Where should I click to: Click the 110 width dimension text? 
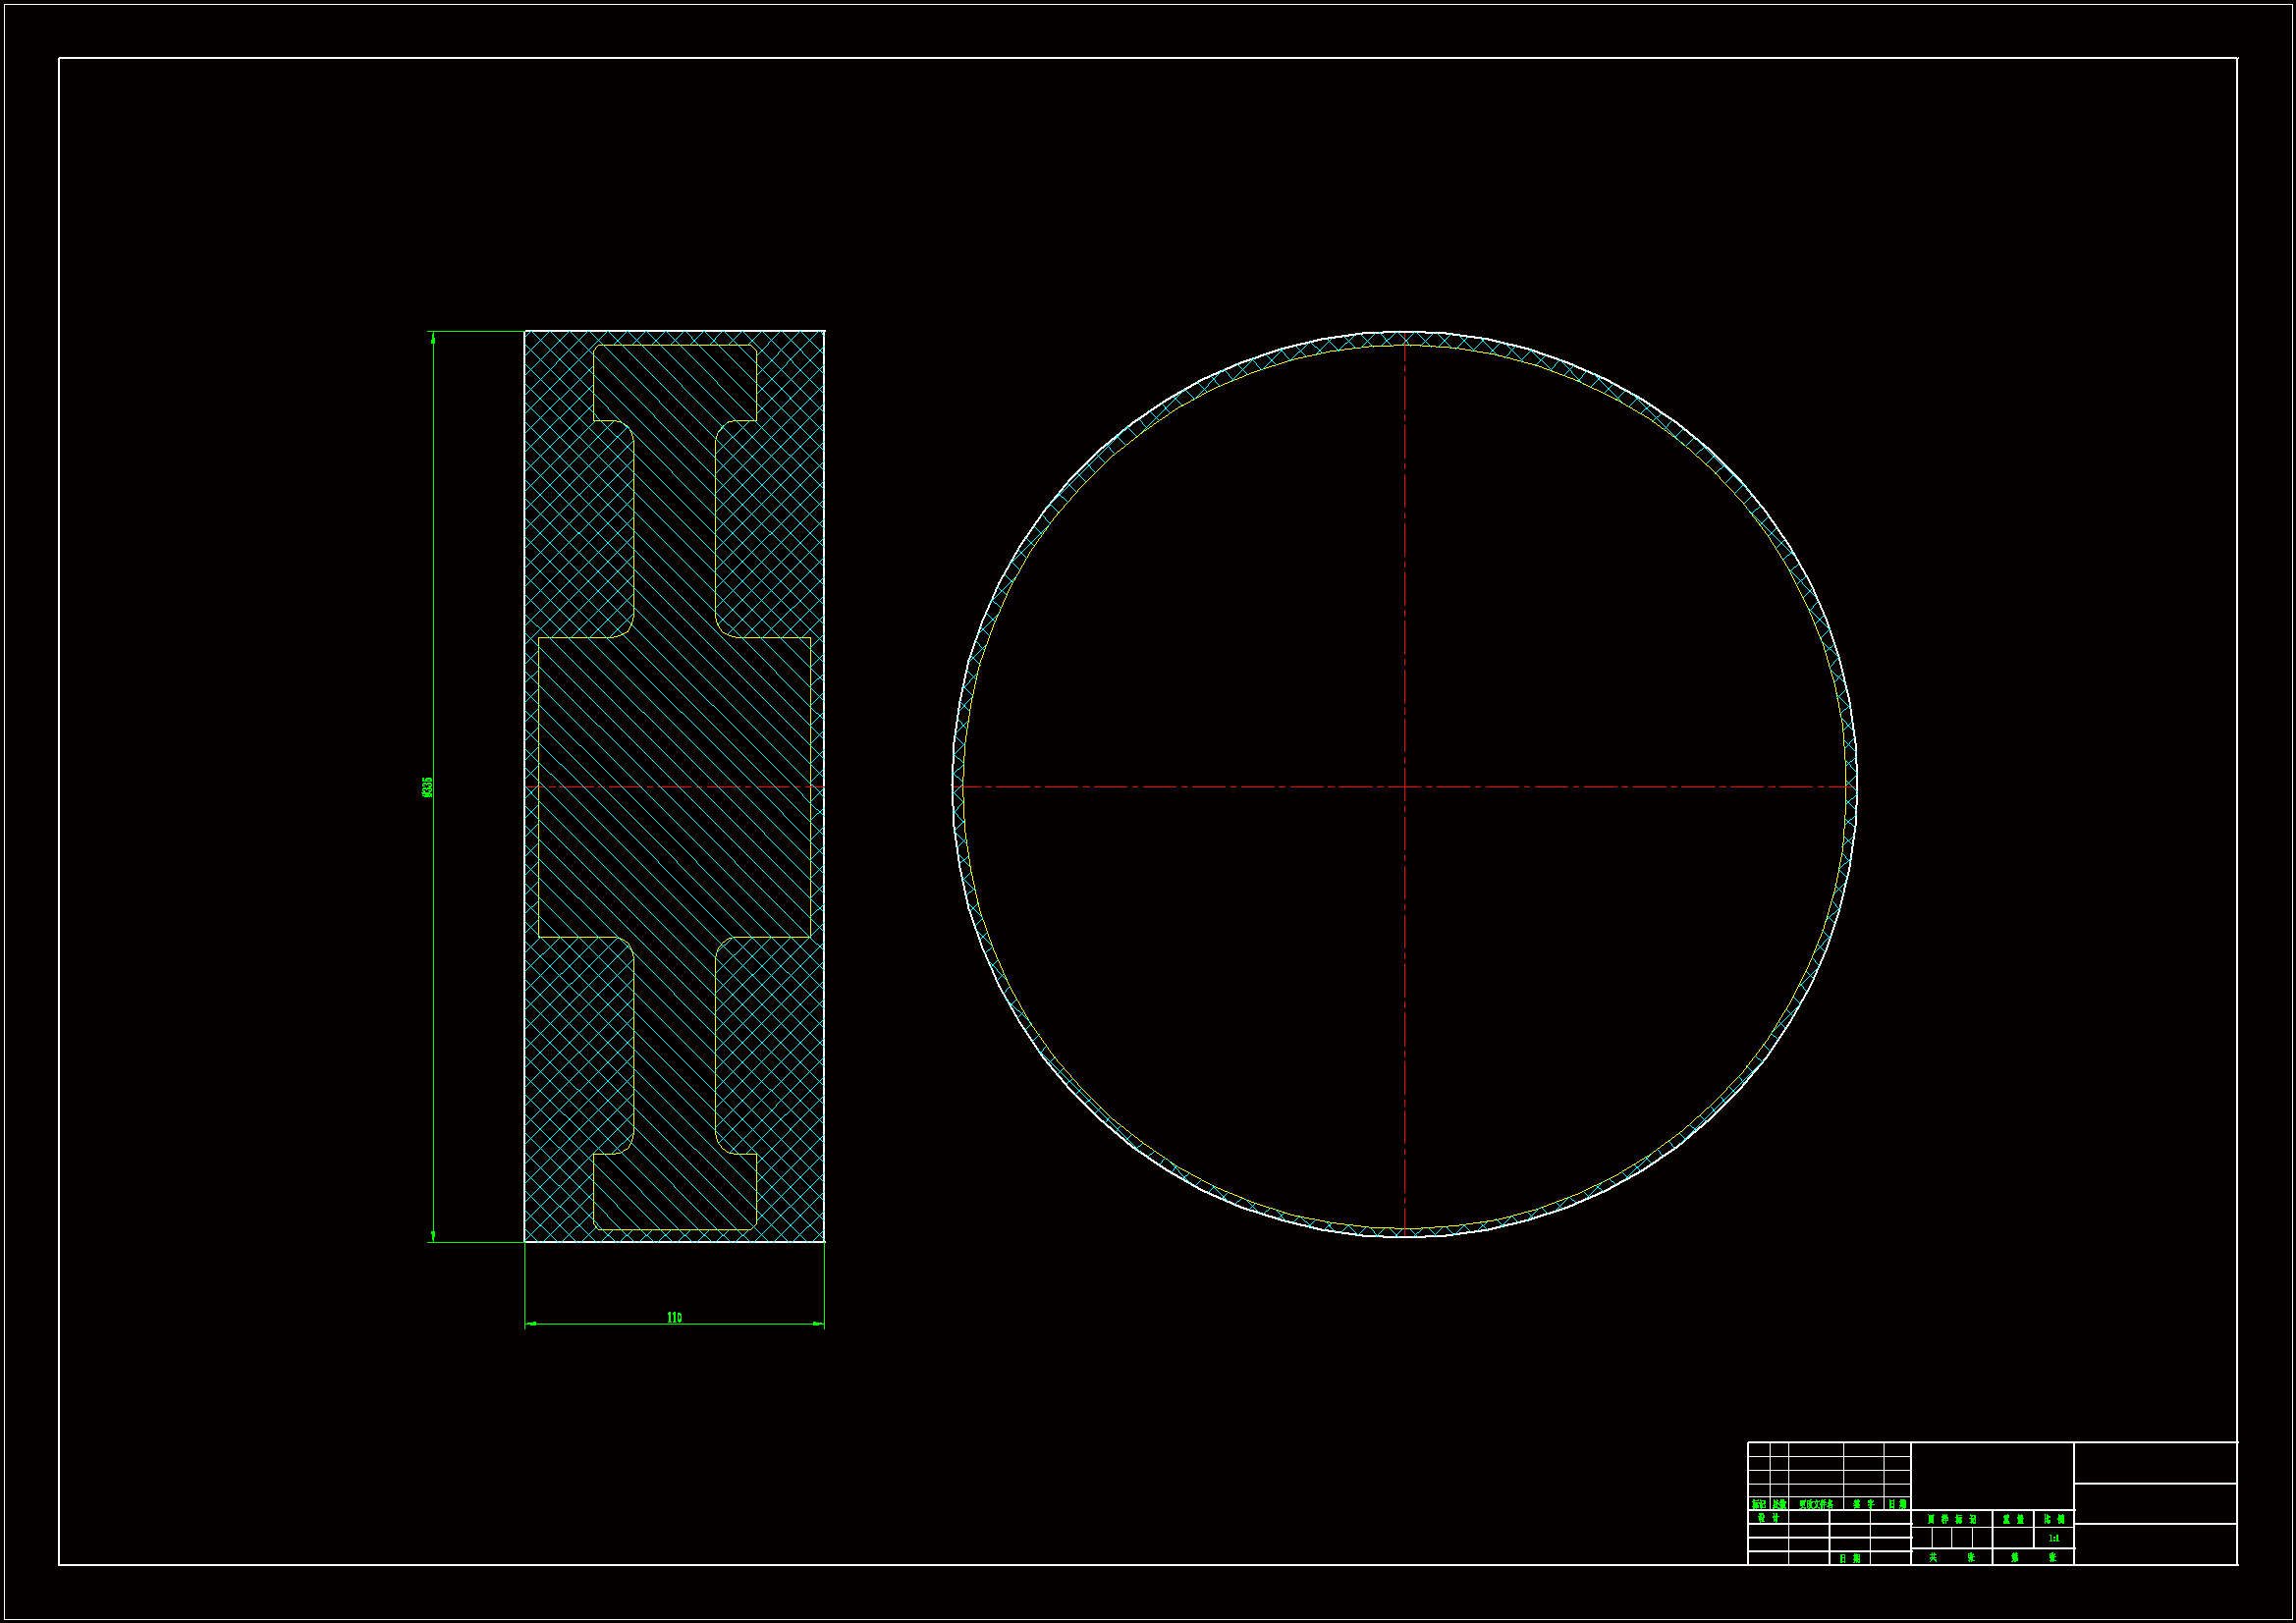pos(674,1318)
